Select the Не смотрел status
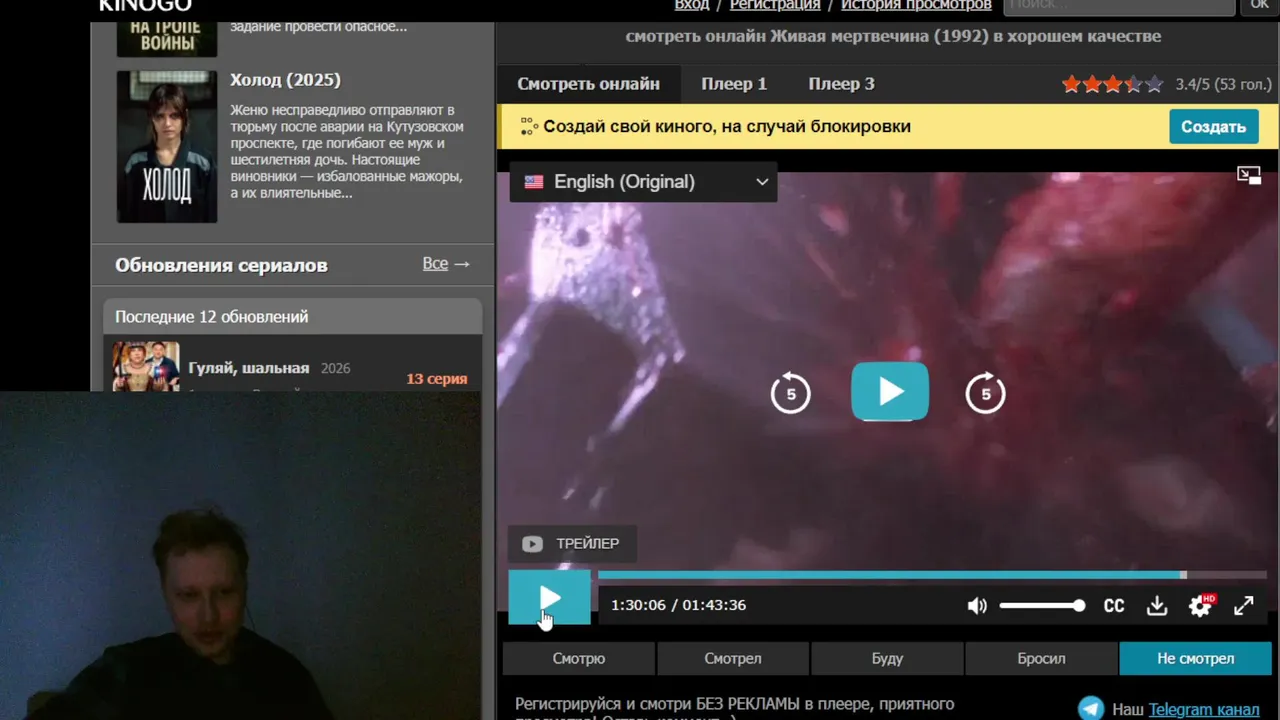Screen dimensions: 1280x720 (x=1195, y=659)
